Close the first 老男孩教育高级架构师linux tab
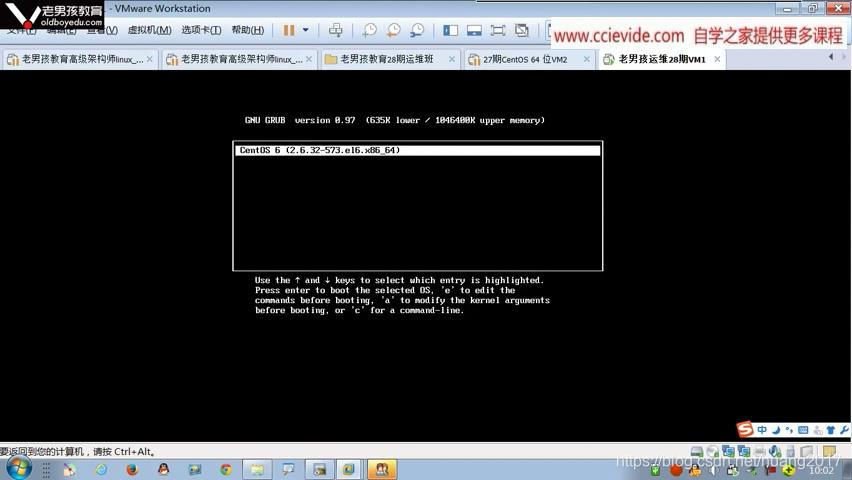 [150, 59]
